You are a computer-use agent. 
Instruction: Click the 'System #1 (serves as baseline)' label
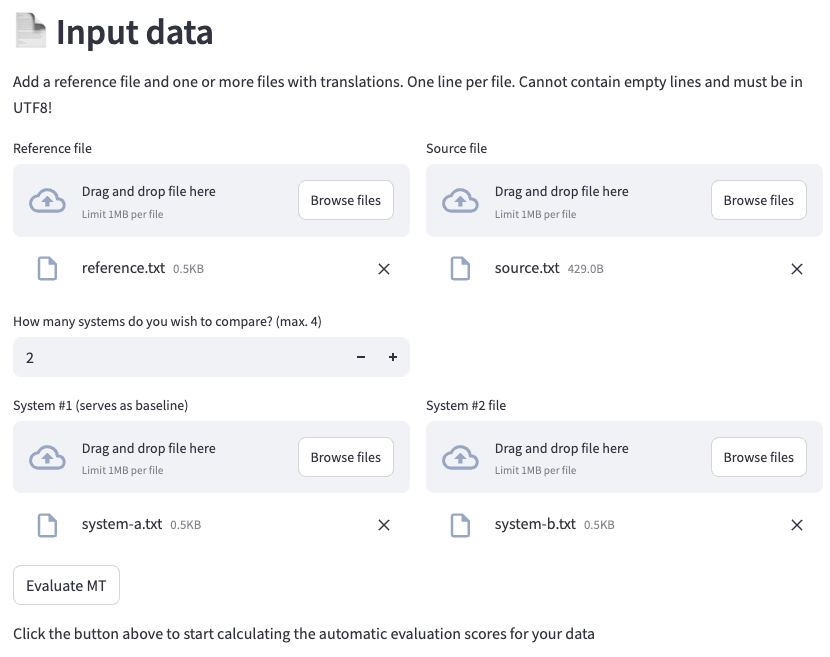[x=101, y=406]
